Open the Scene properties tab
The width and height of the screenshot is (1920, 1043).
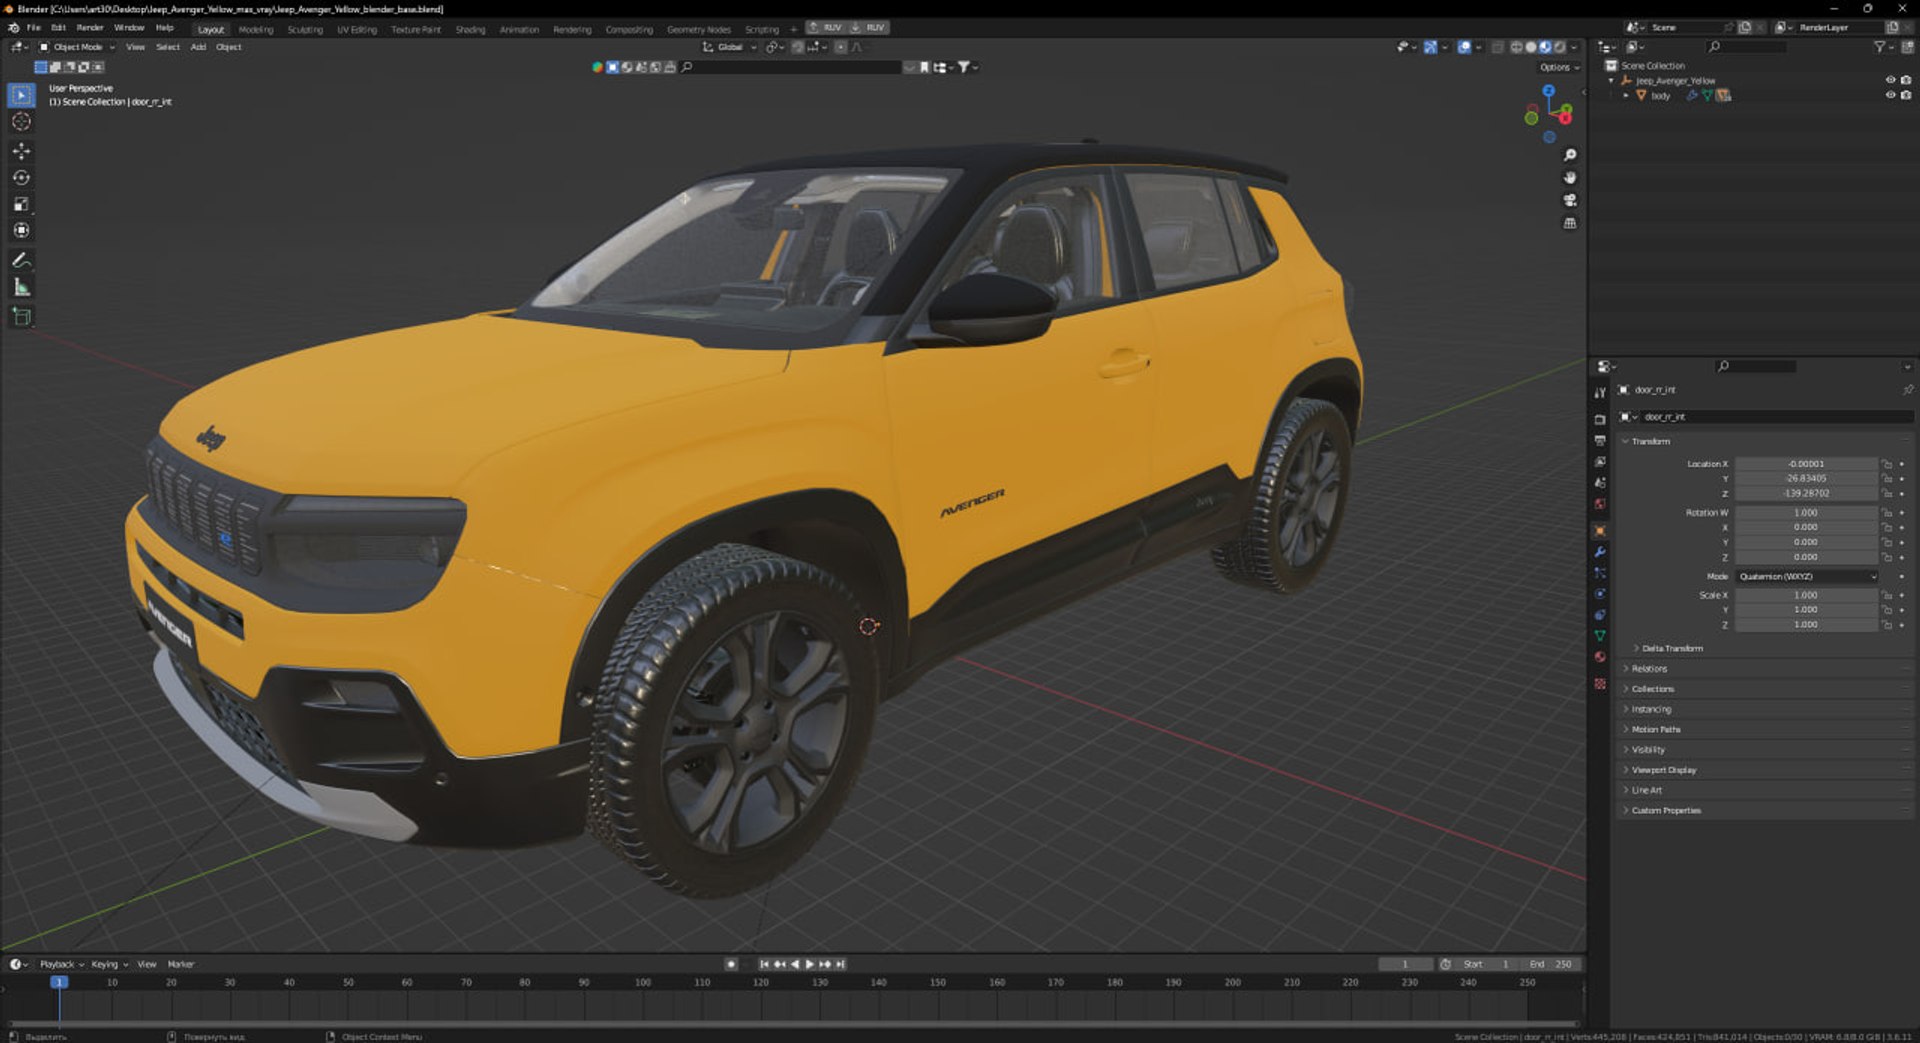[x=1600, y=483]
